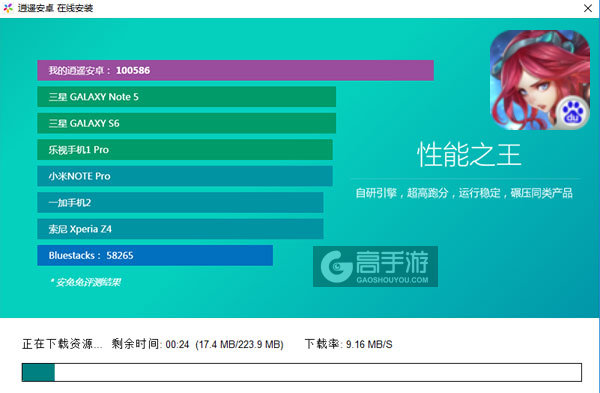Click the 9.16 MB/S download rate
This screenshot has width=600, height=393.
369,344
